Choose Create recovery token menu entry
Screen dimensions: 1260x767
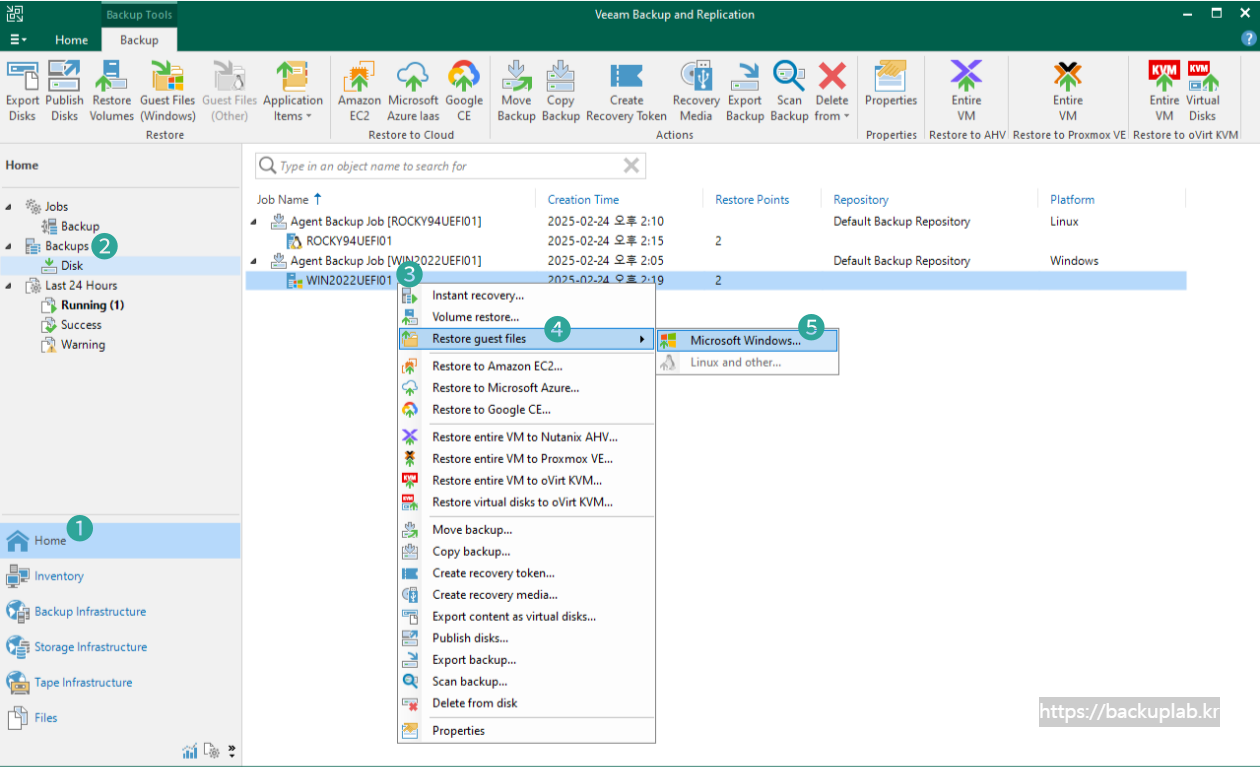click(x=526, y=573)
